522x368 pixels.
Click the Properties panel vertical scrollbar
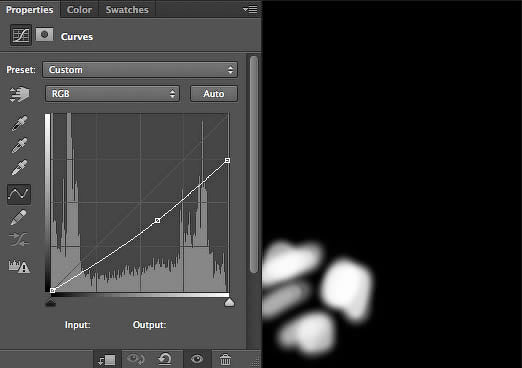click(254, 164)
